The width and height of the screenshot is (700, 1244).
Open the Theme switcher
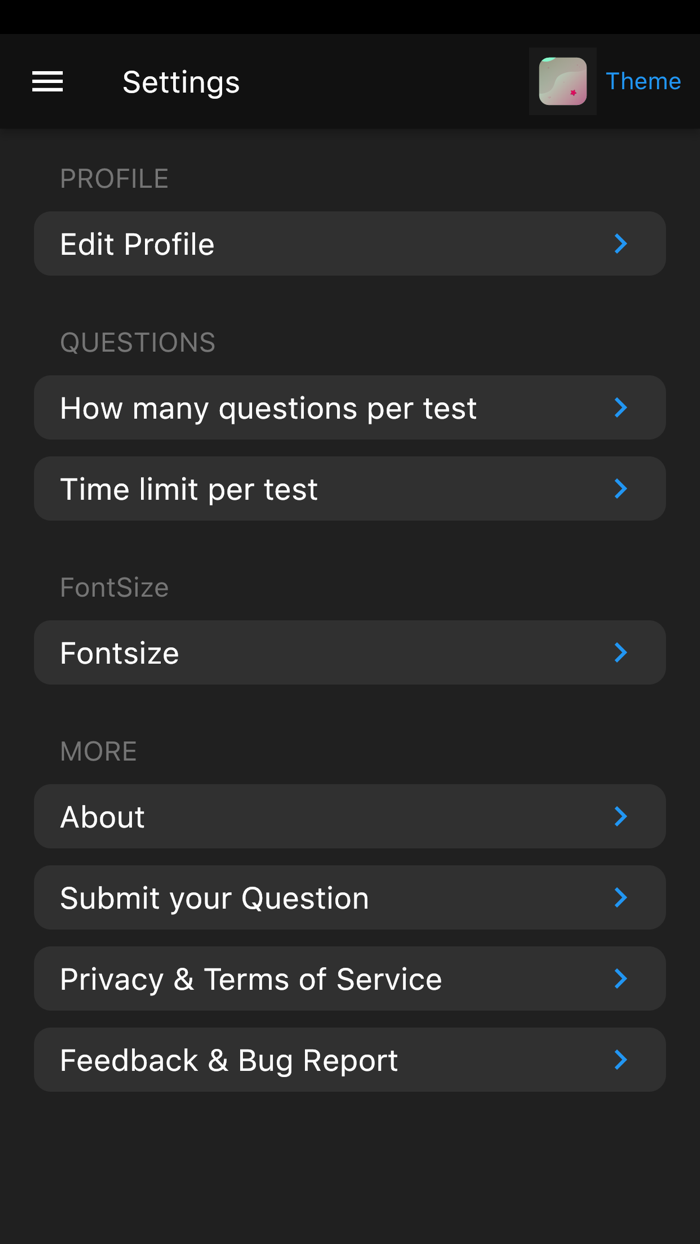[x=643, y=81]
